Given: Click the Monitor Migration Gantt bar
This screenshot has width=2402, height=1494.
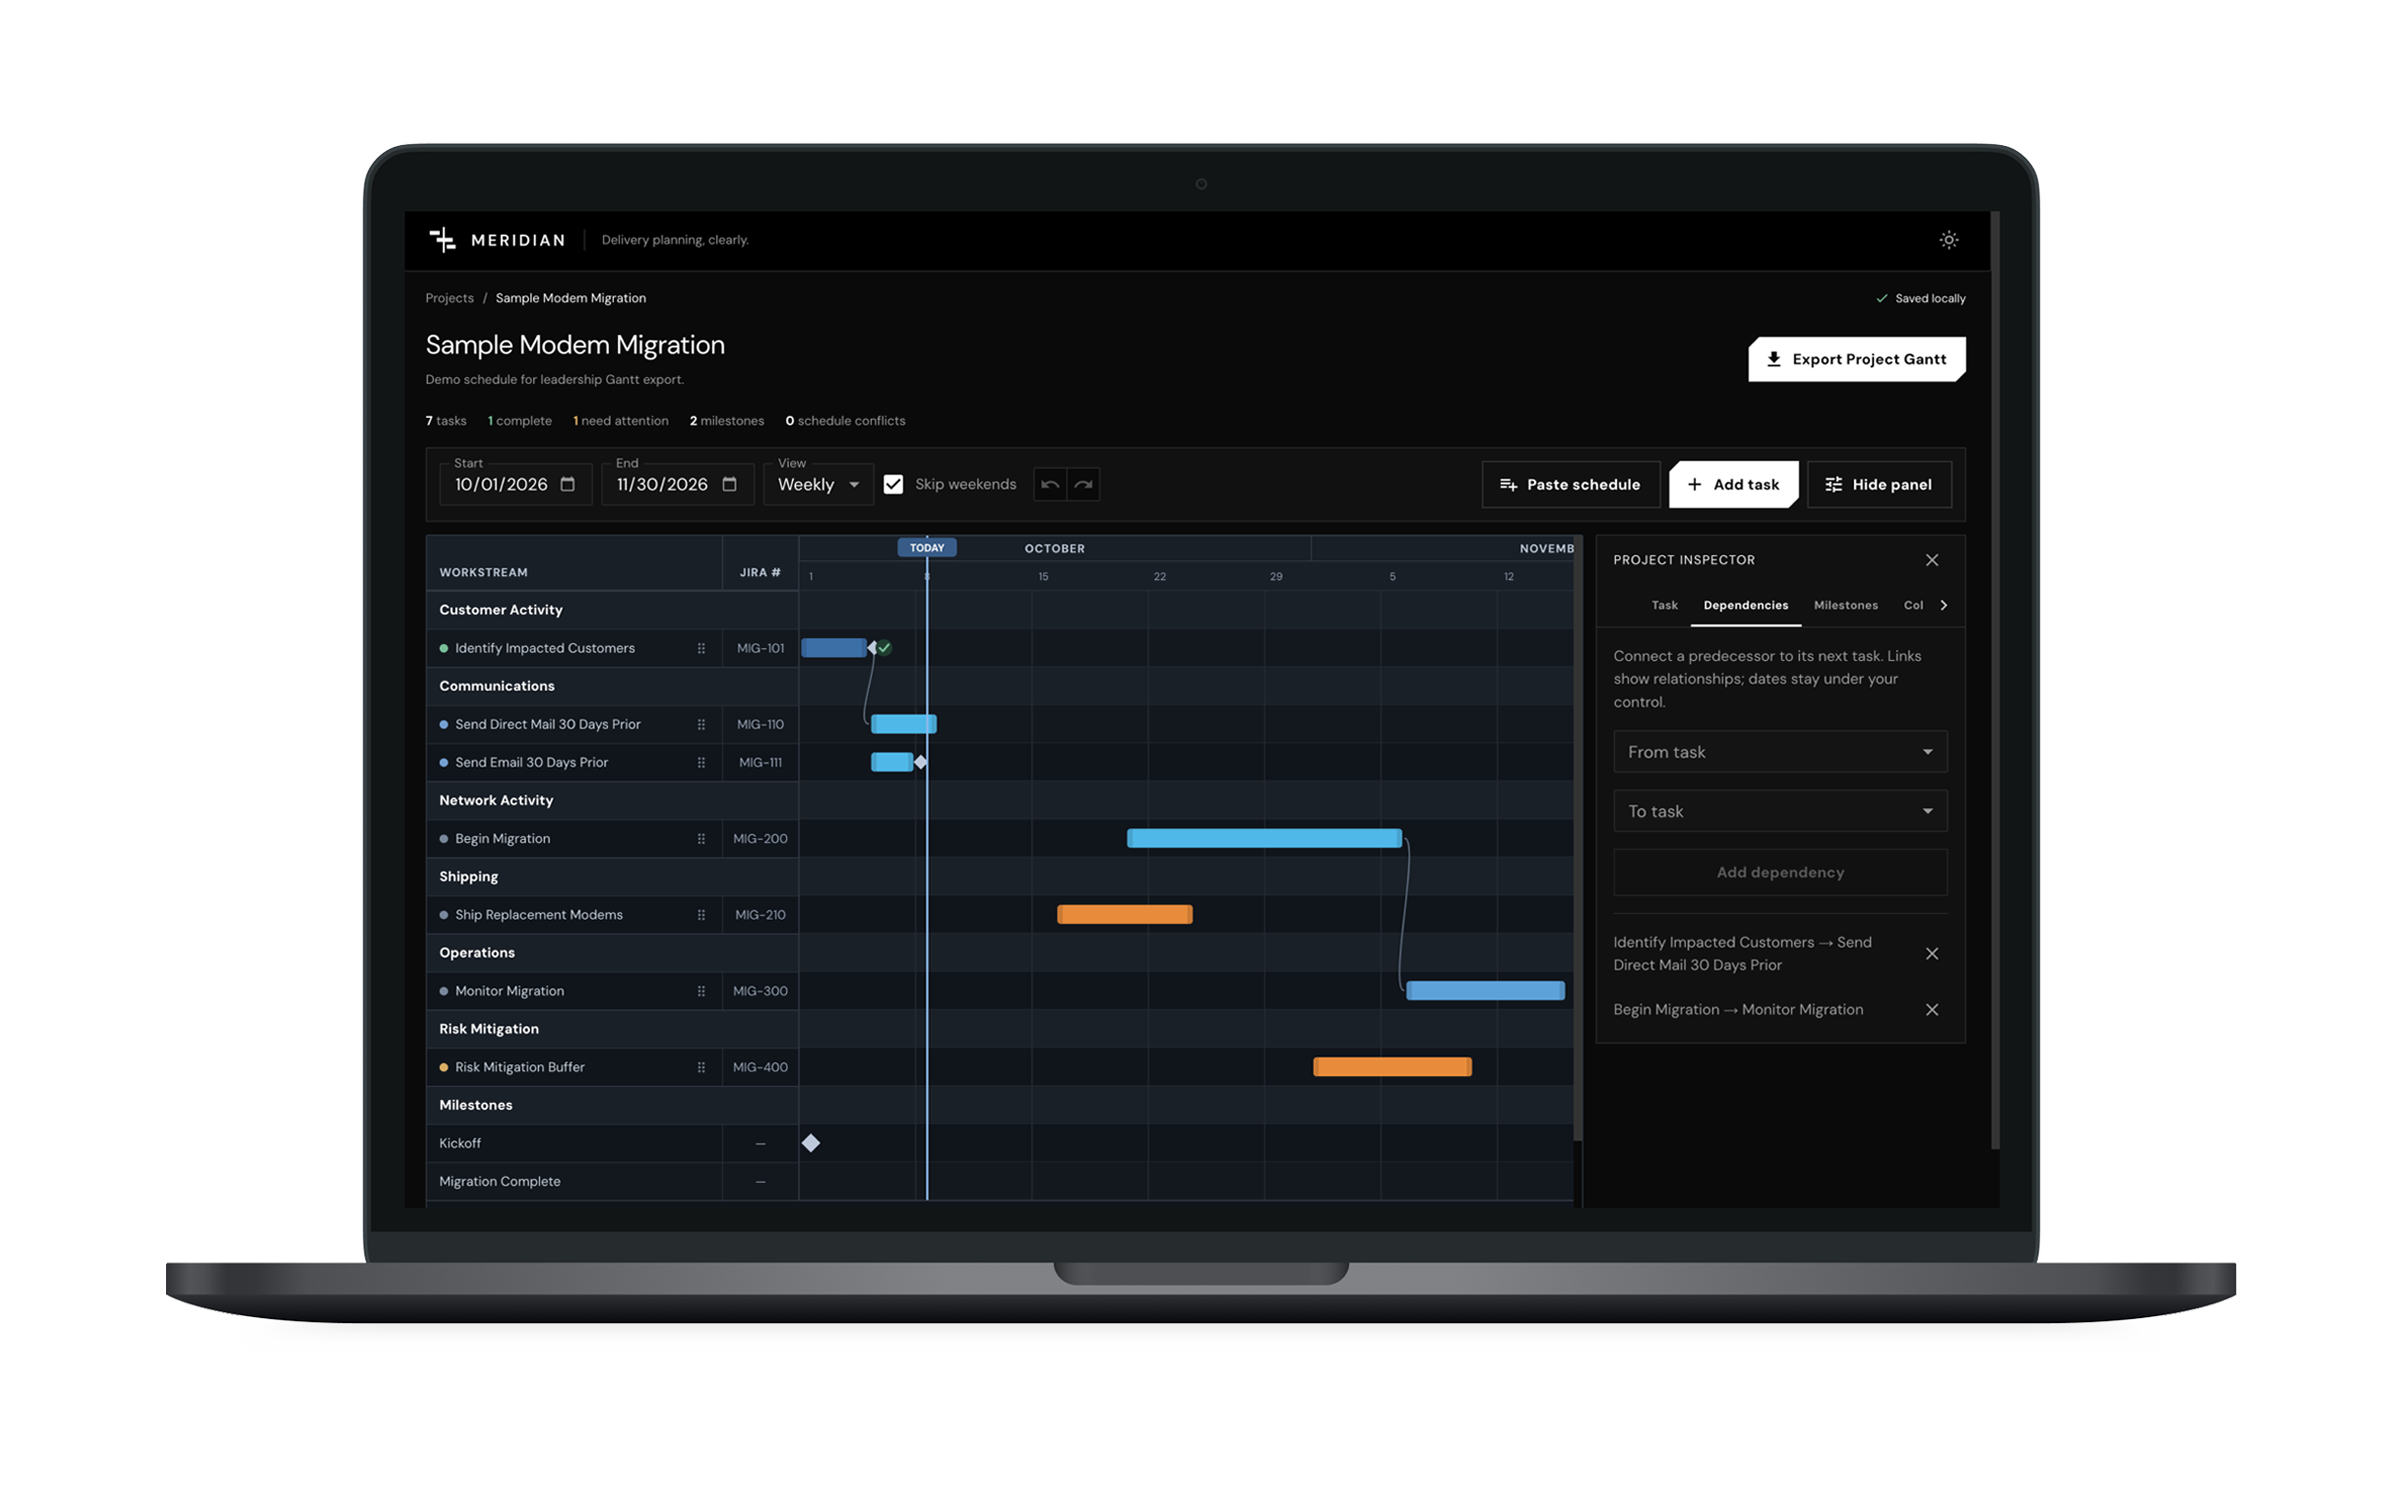Looking at the screenshot, I should click(x=1485, y=991).
